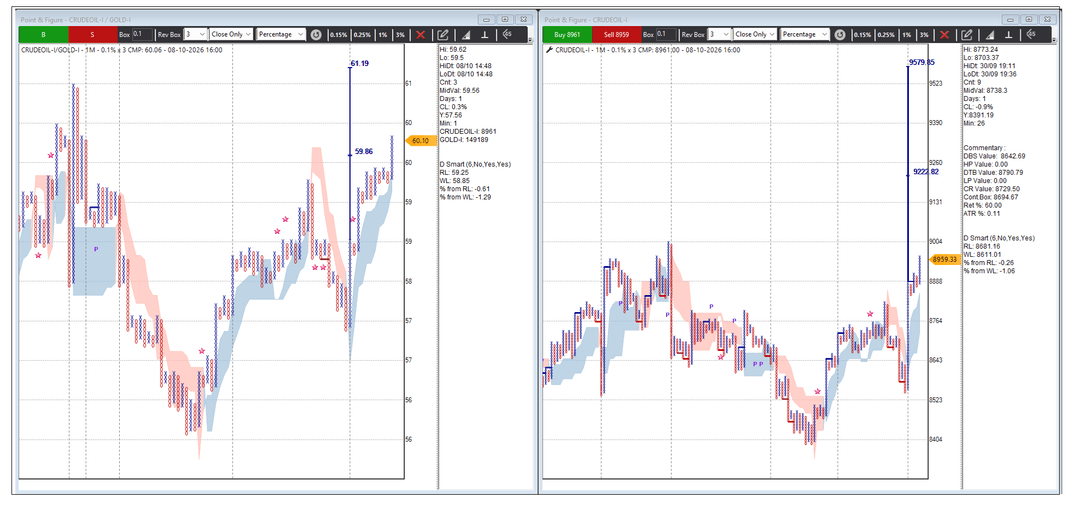This screenshot has width=1080, height=506.
Task: Click 'WL: 8611.01' info row
Action: (x=982, y=254)
